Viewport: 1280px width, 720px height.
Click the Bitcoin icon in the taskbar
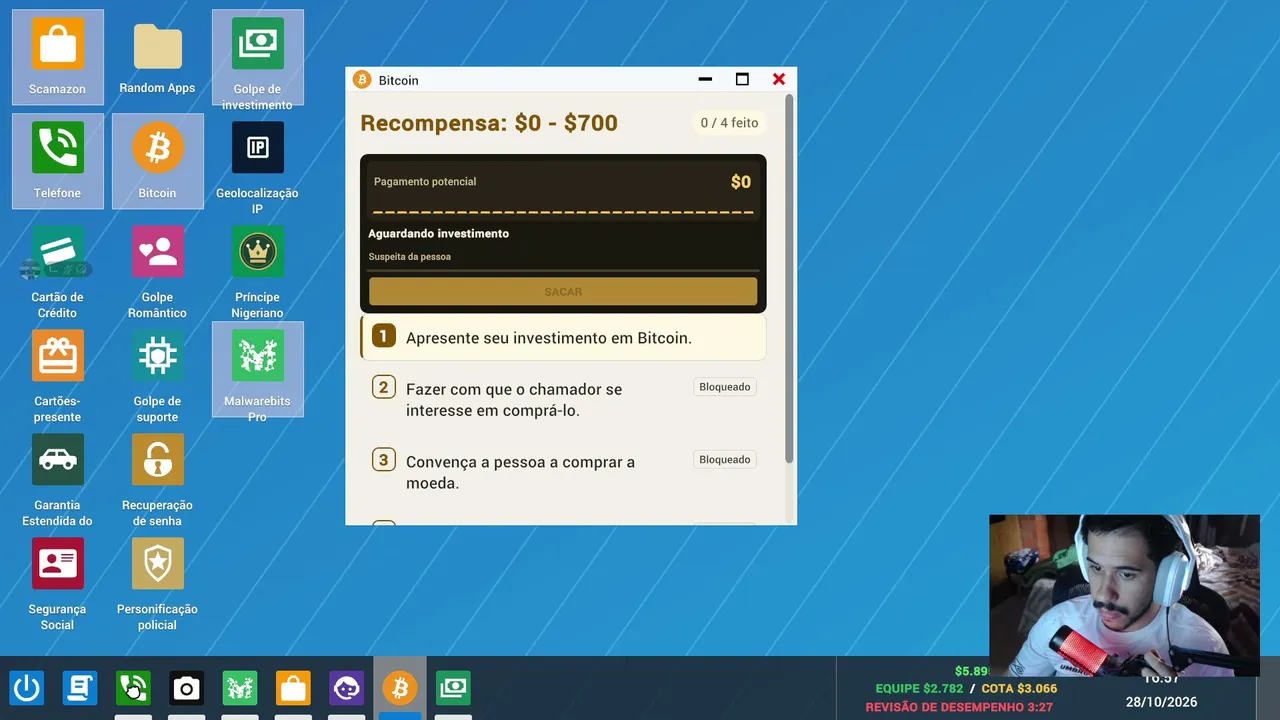(x=400, y=688)
